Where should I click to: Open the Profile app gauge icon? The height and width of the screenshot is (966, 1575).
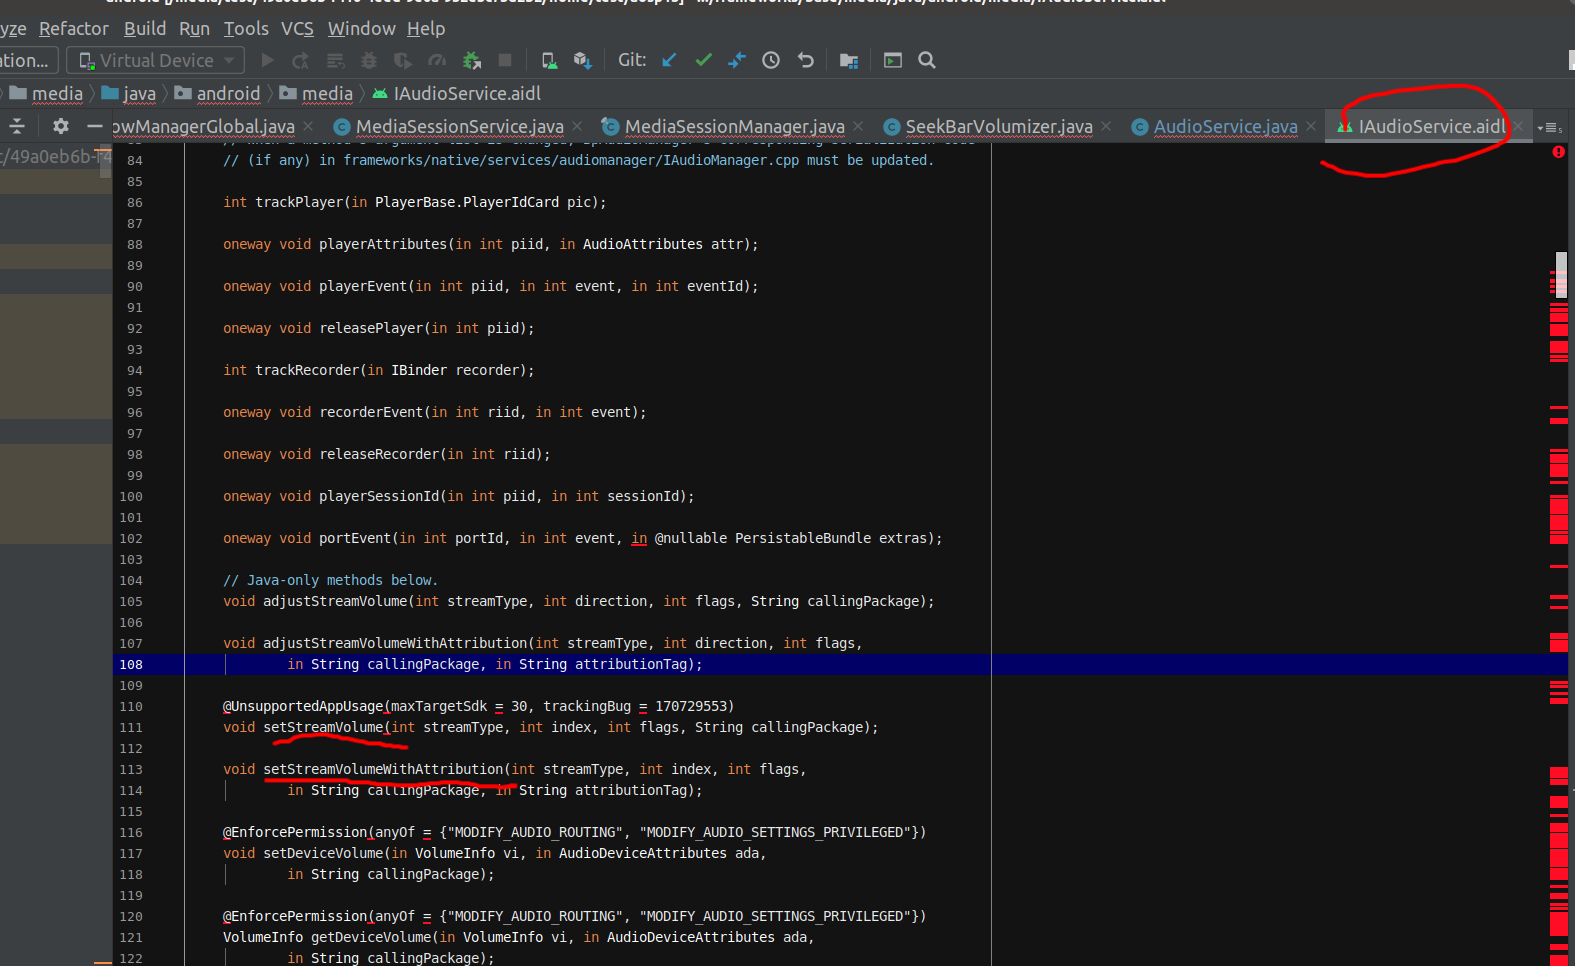(437, 60)
